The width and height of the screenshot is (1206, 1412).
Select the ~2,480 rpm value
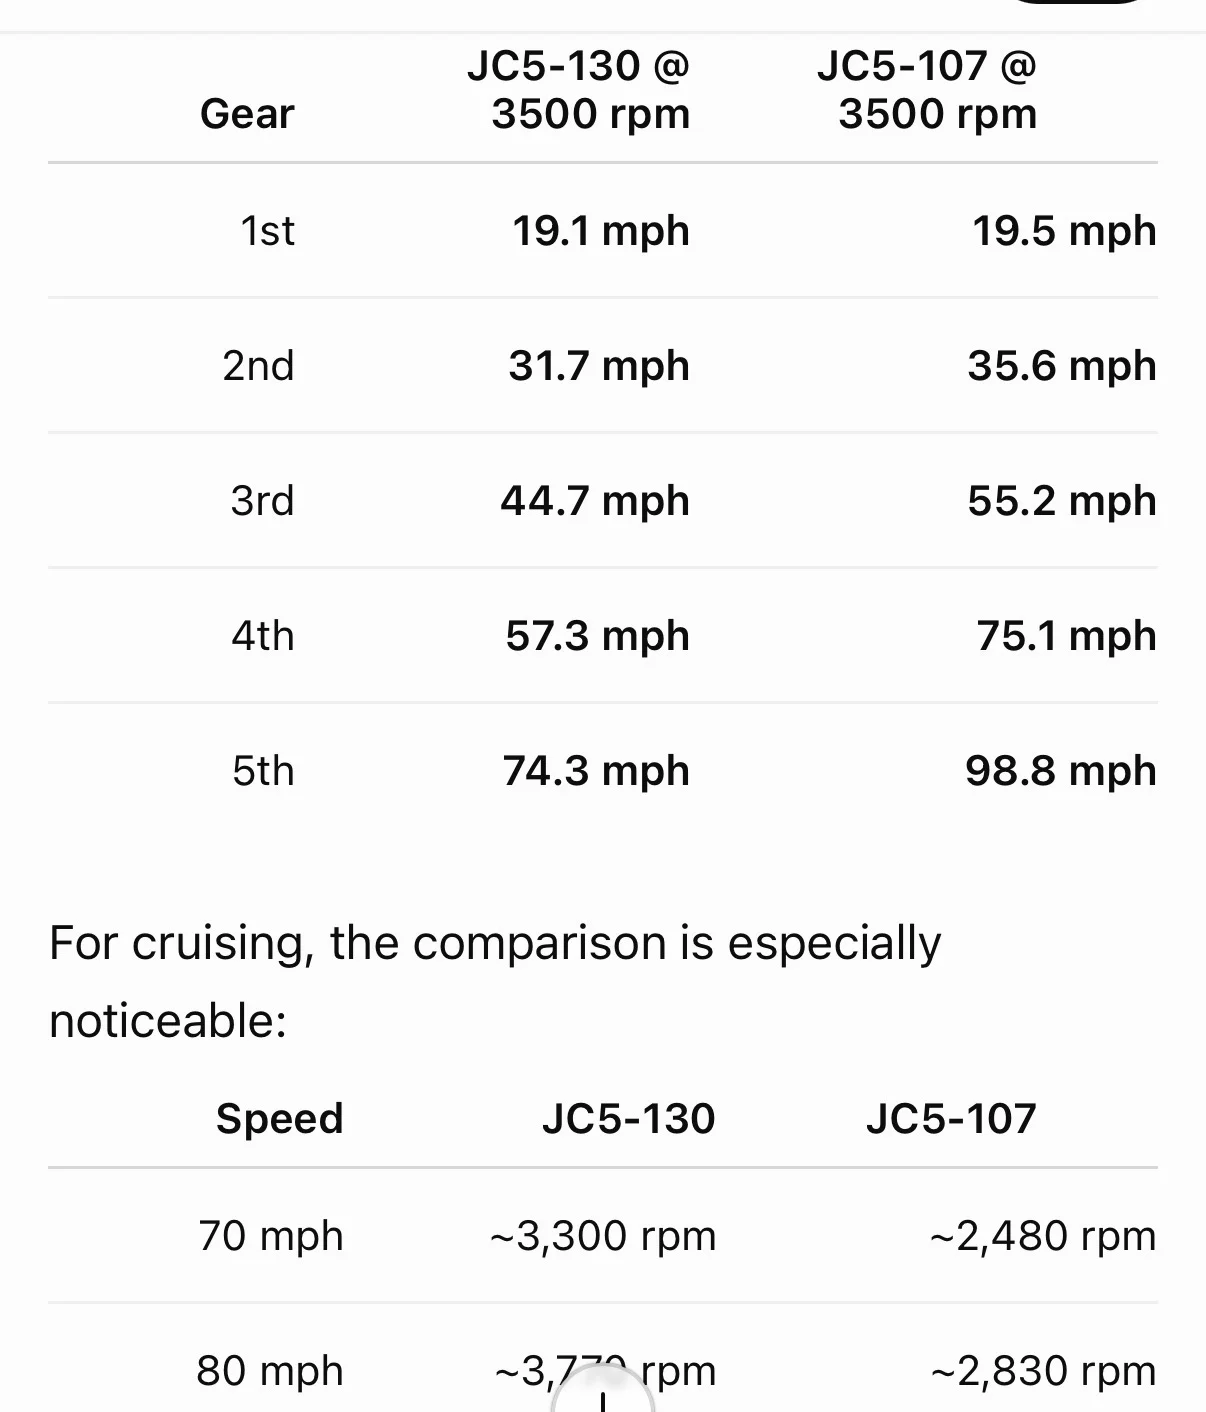[1043, 1236]
